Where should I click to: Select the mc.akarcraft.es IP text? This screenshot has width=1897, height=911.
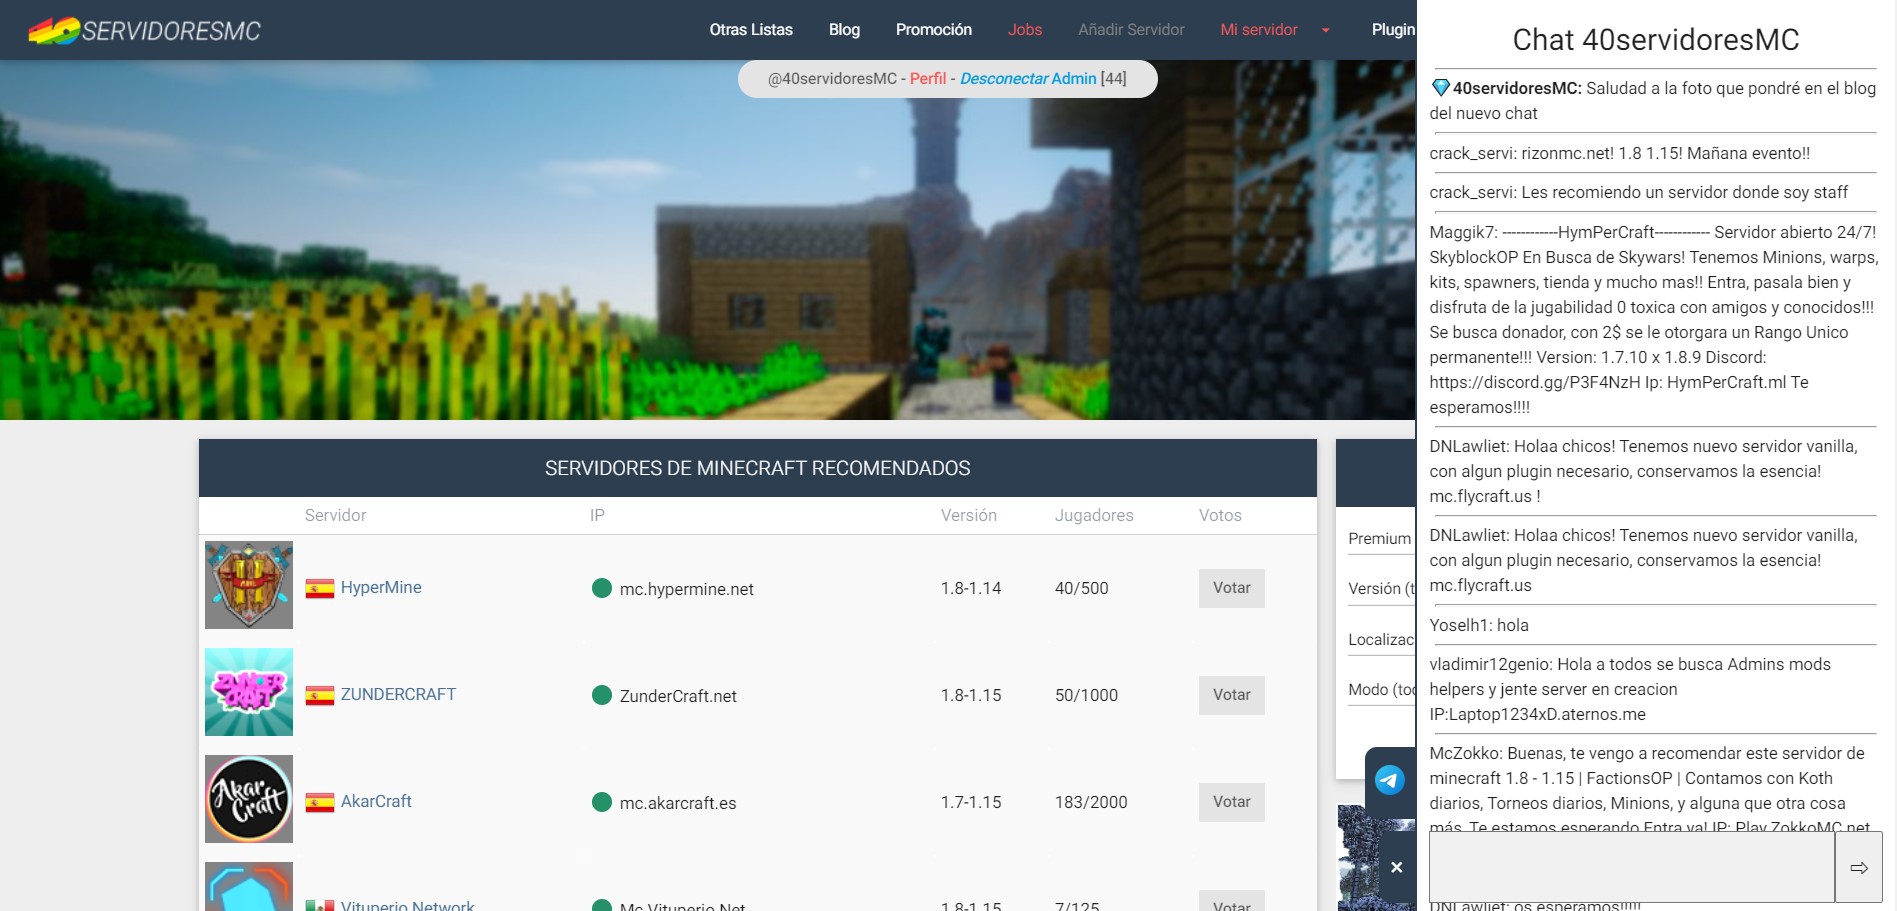coord(678,803)
